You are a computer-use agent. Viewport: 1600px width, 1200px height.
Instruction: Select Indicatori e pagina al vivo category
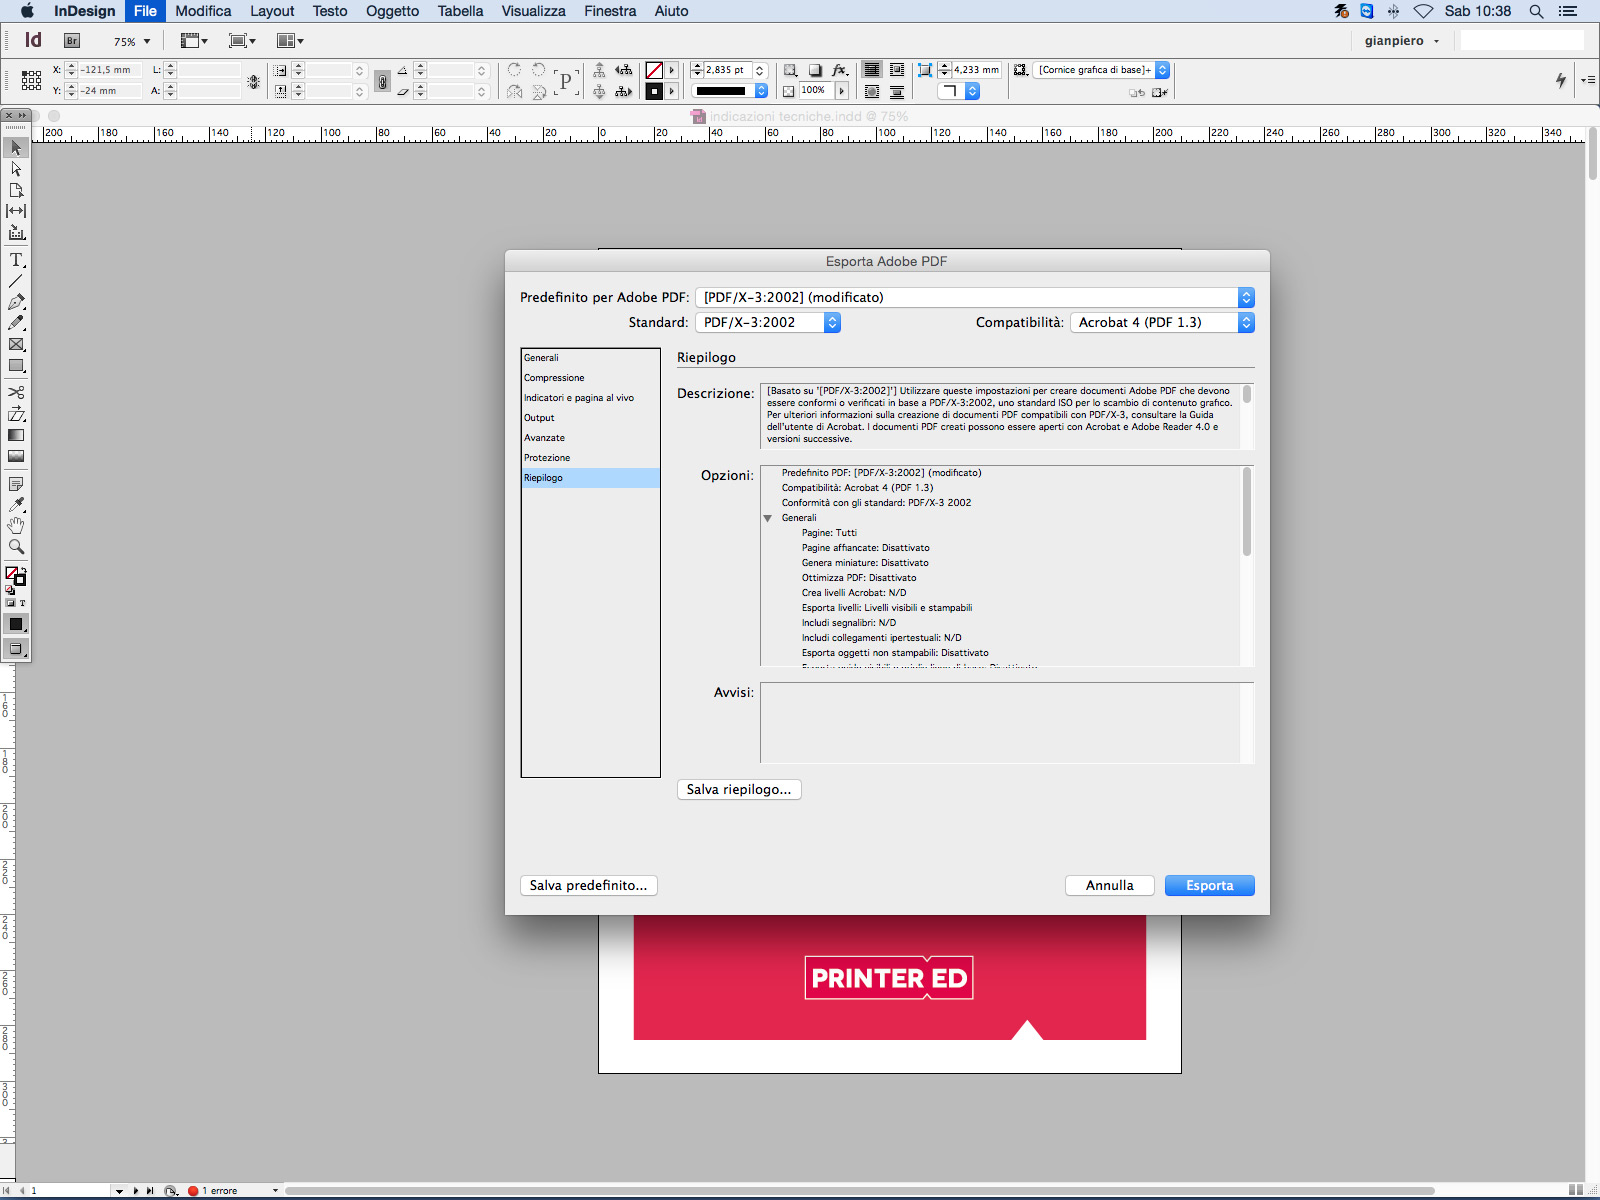(x=590, y=398)
